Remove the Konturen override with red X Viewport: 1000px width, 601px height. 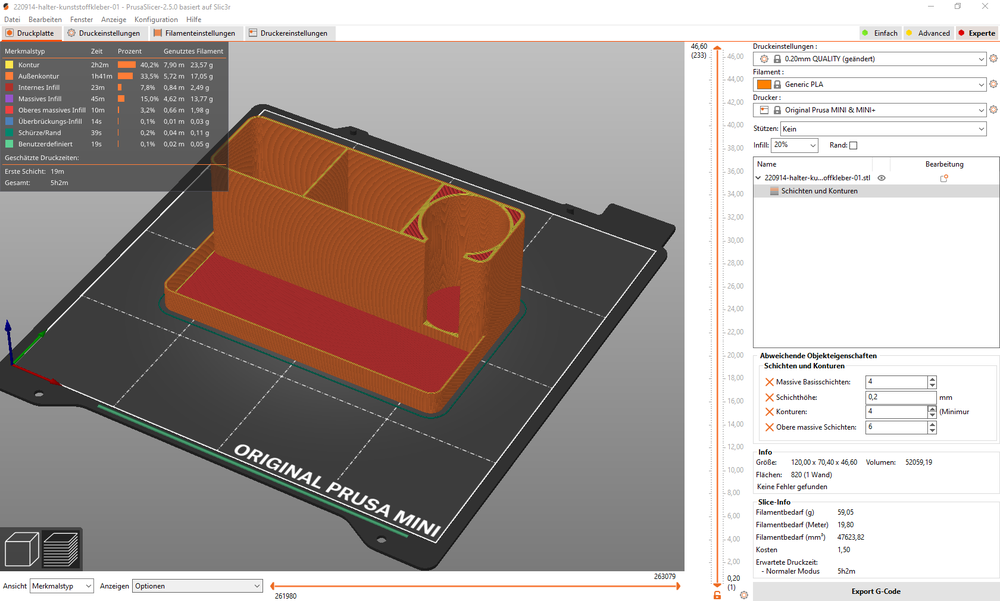point(769,412)
